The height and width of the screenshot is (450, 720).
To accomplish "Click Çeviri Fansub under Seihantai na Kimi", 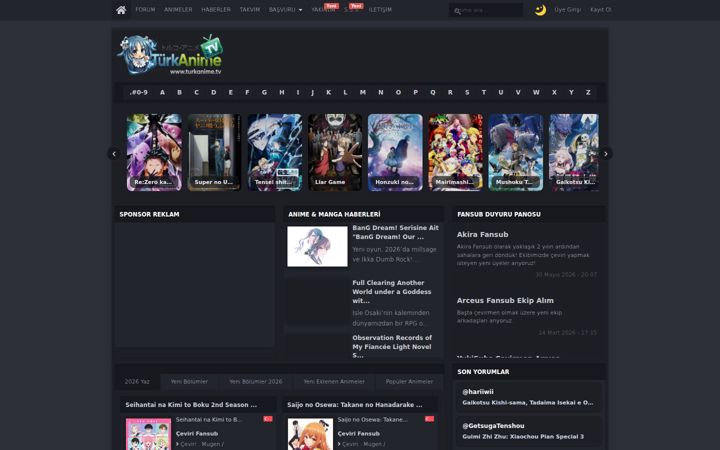I will click(x=197, y=433).
